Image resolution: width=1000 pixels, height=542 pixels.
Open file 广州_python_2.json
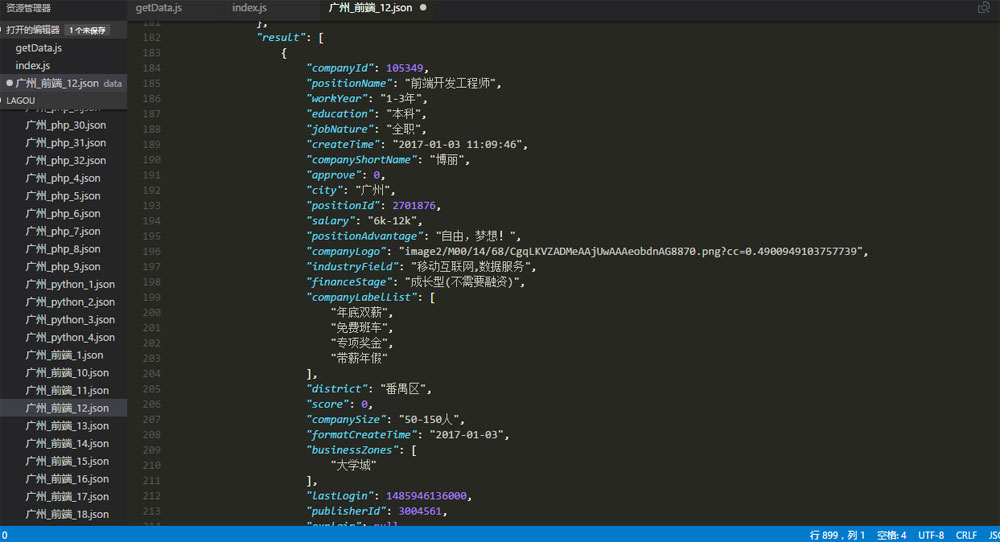click(70, 302)
